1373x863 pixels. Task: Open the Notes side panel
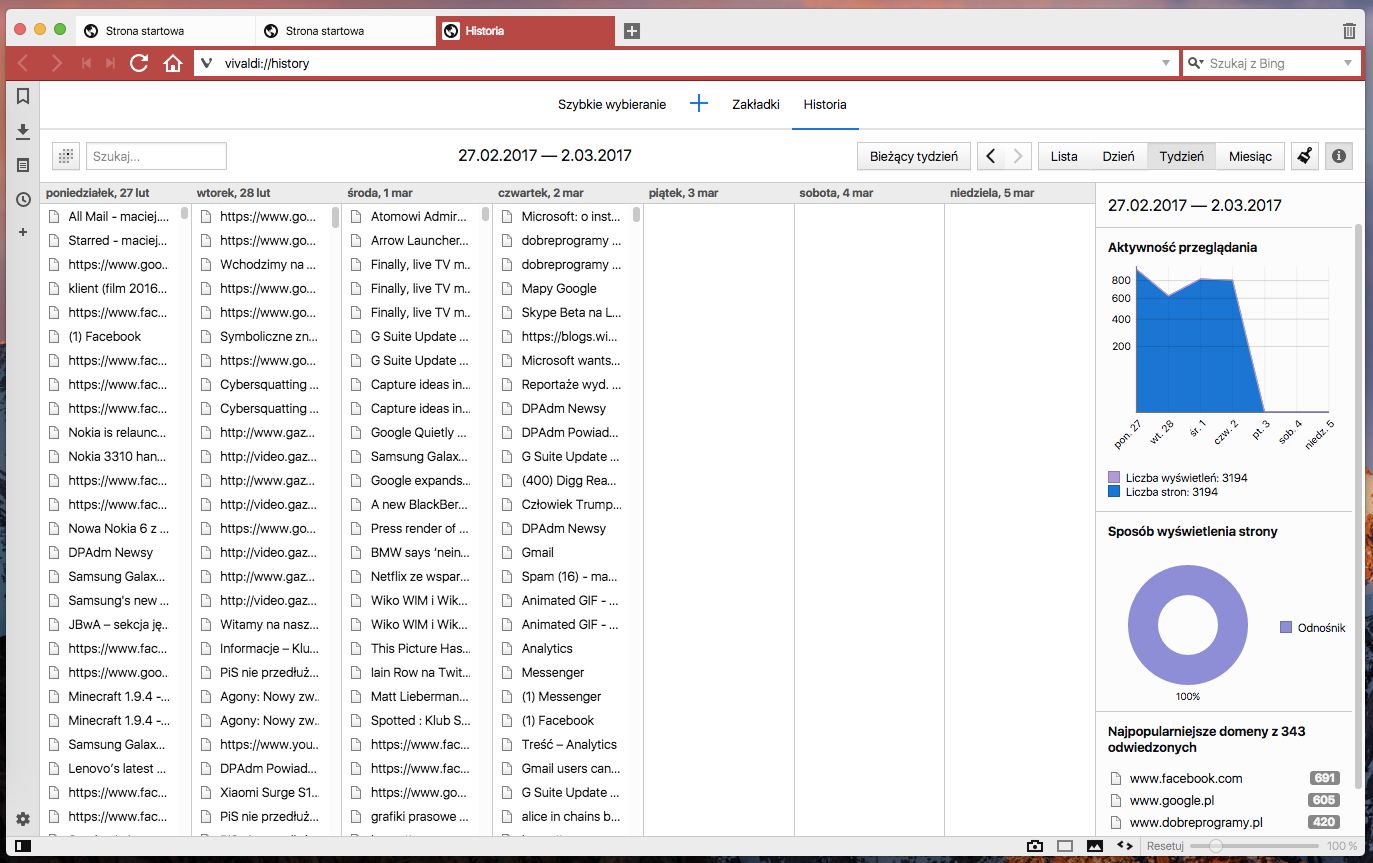pyautogui.click(x=23, y=165)
